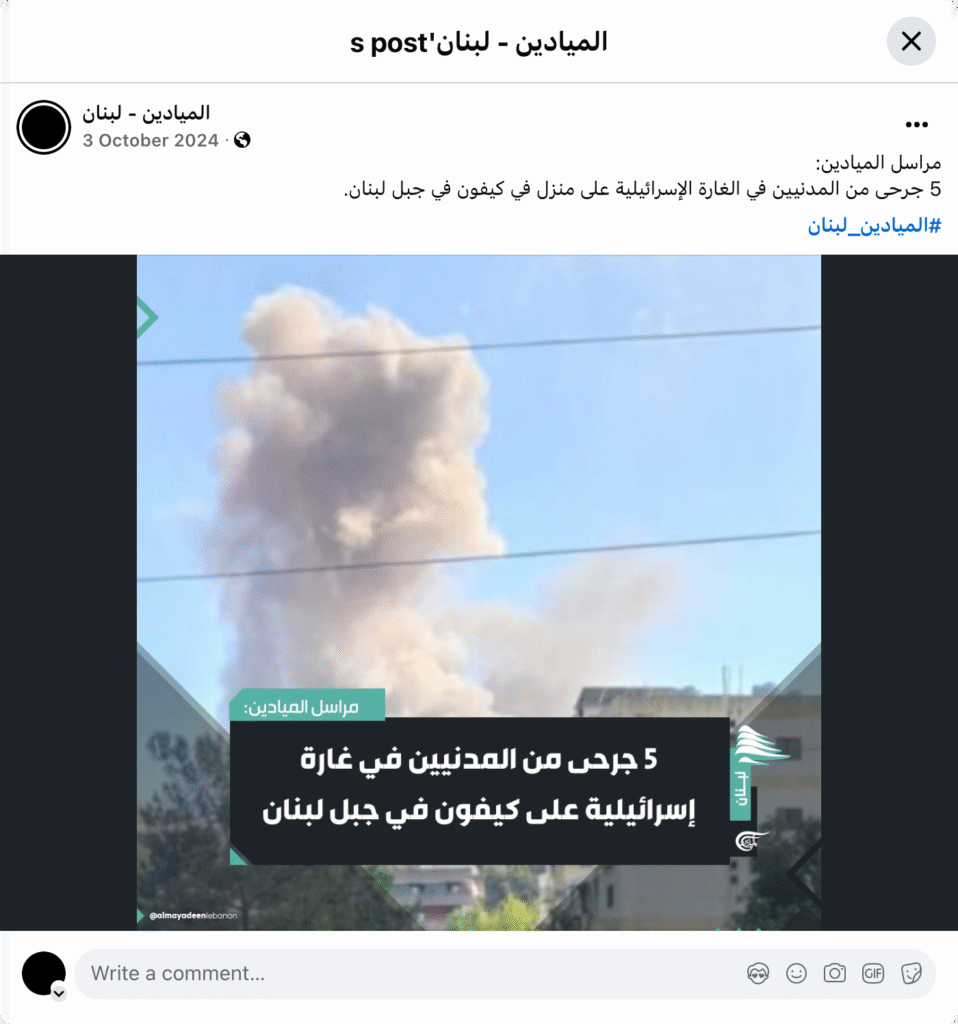Viewport: 958px width, 1024px height.
Task: Open the smoke plume post image
Action: pos(479,592)
